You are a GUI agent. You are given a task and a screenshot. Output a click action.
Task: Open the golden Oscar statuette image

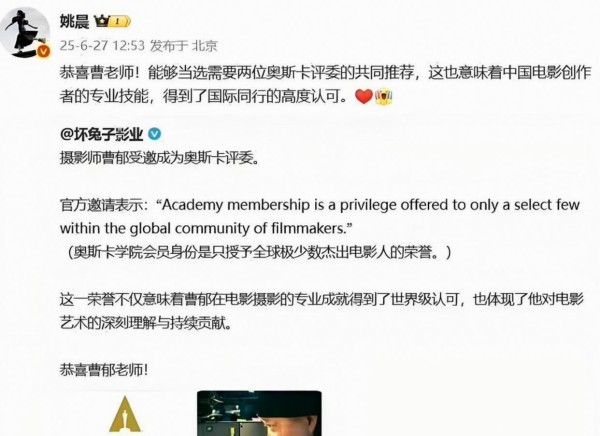pyautogui.click(x=125, y=415)
